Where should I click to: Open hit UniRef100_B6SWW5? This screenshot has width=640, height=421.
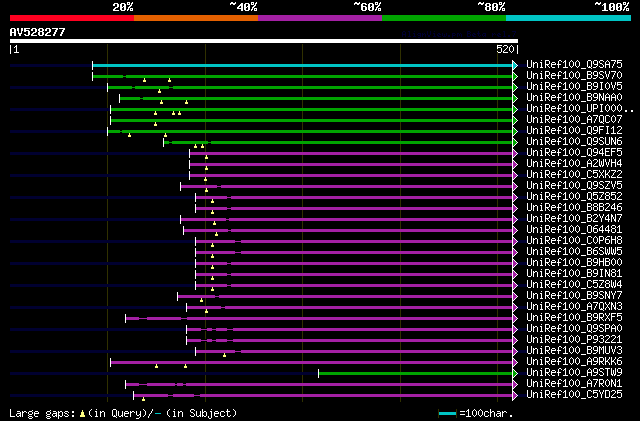pyautogui.click(x=574, y=252)
